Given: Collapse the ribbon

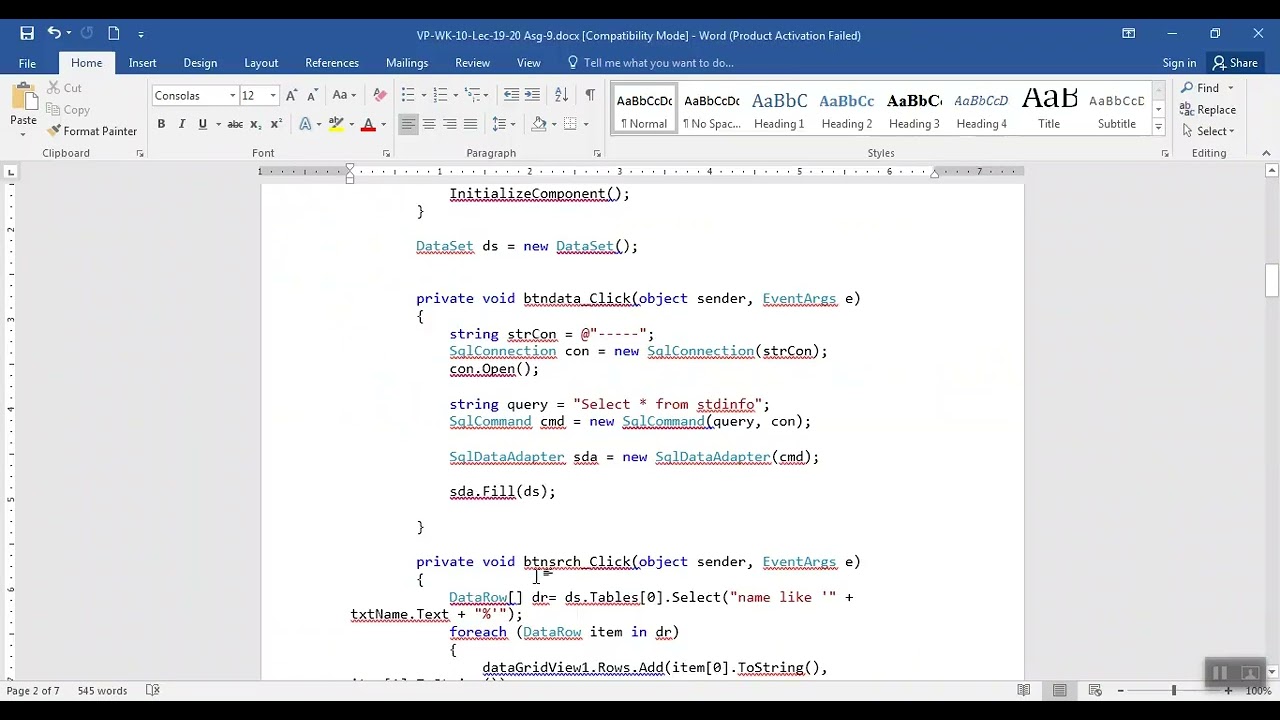Looking at the screenshot, I should tap(1267, 153).
